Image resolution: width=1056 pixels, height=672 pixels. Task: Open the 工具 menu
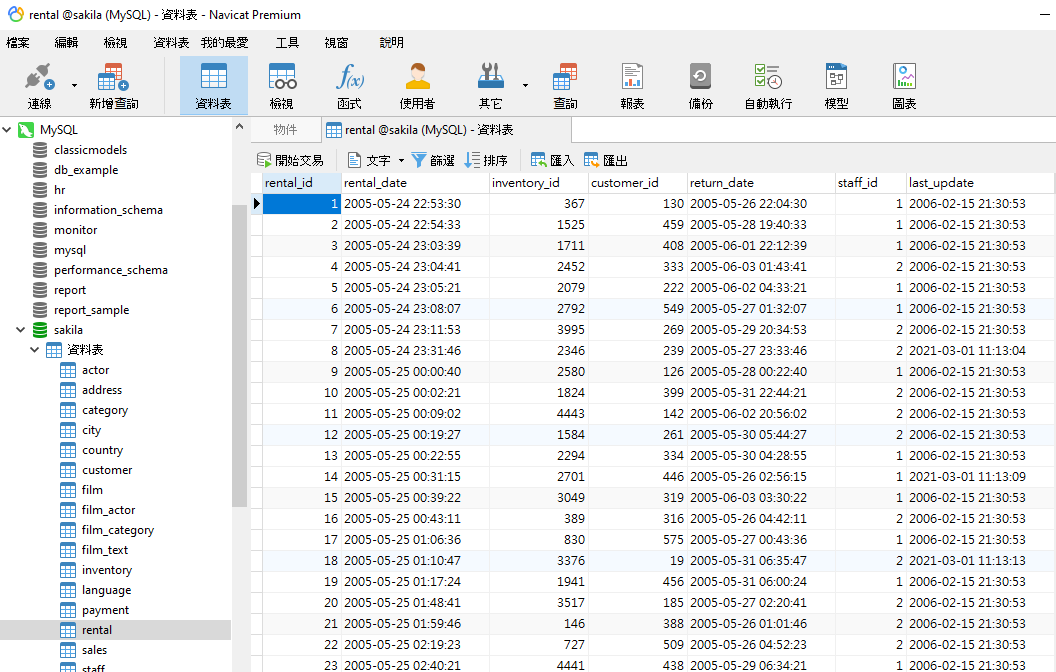(x=287, y=43)
